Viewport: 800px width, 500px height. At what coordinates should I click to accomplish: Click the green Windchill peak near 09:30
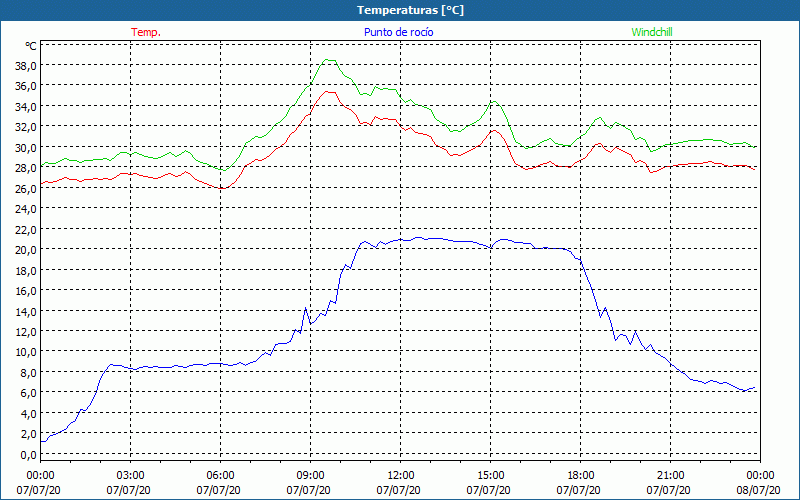point(329,60)
